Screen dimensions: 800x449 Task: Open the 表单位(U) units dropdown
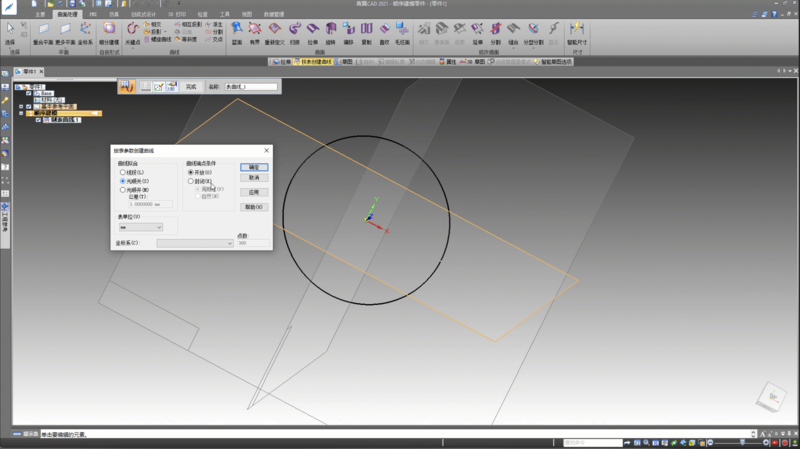point(140,227)
